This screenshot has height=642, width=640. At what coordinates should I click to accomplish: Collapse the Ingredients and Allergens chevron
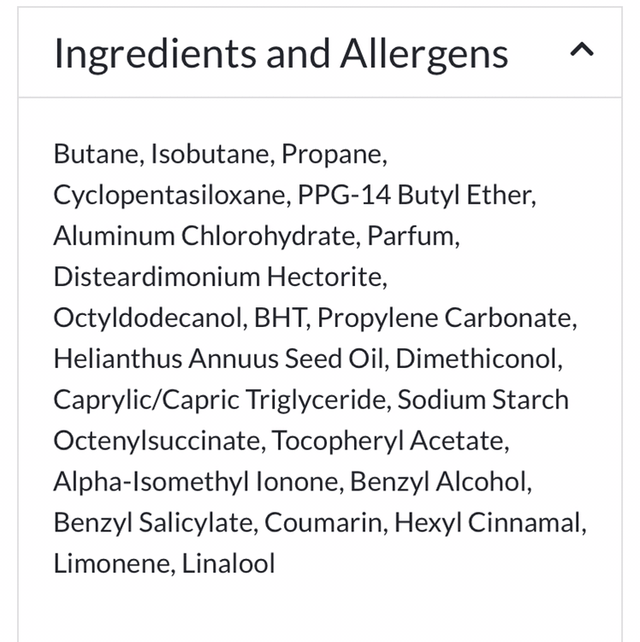(x=582, y=50)
